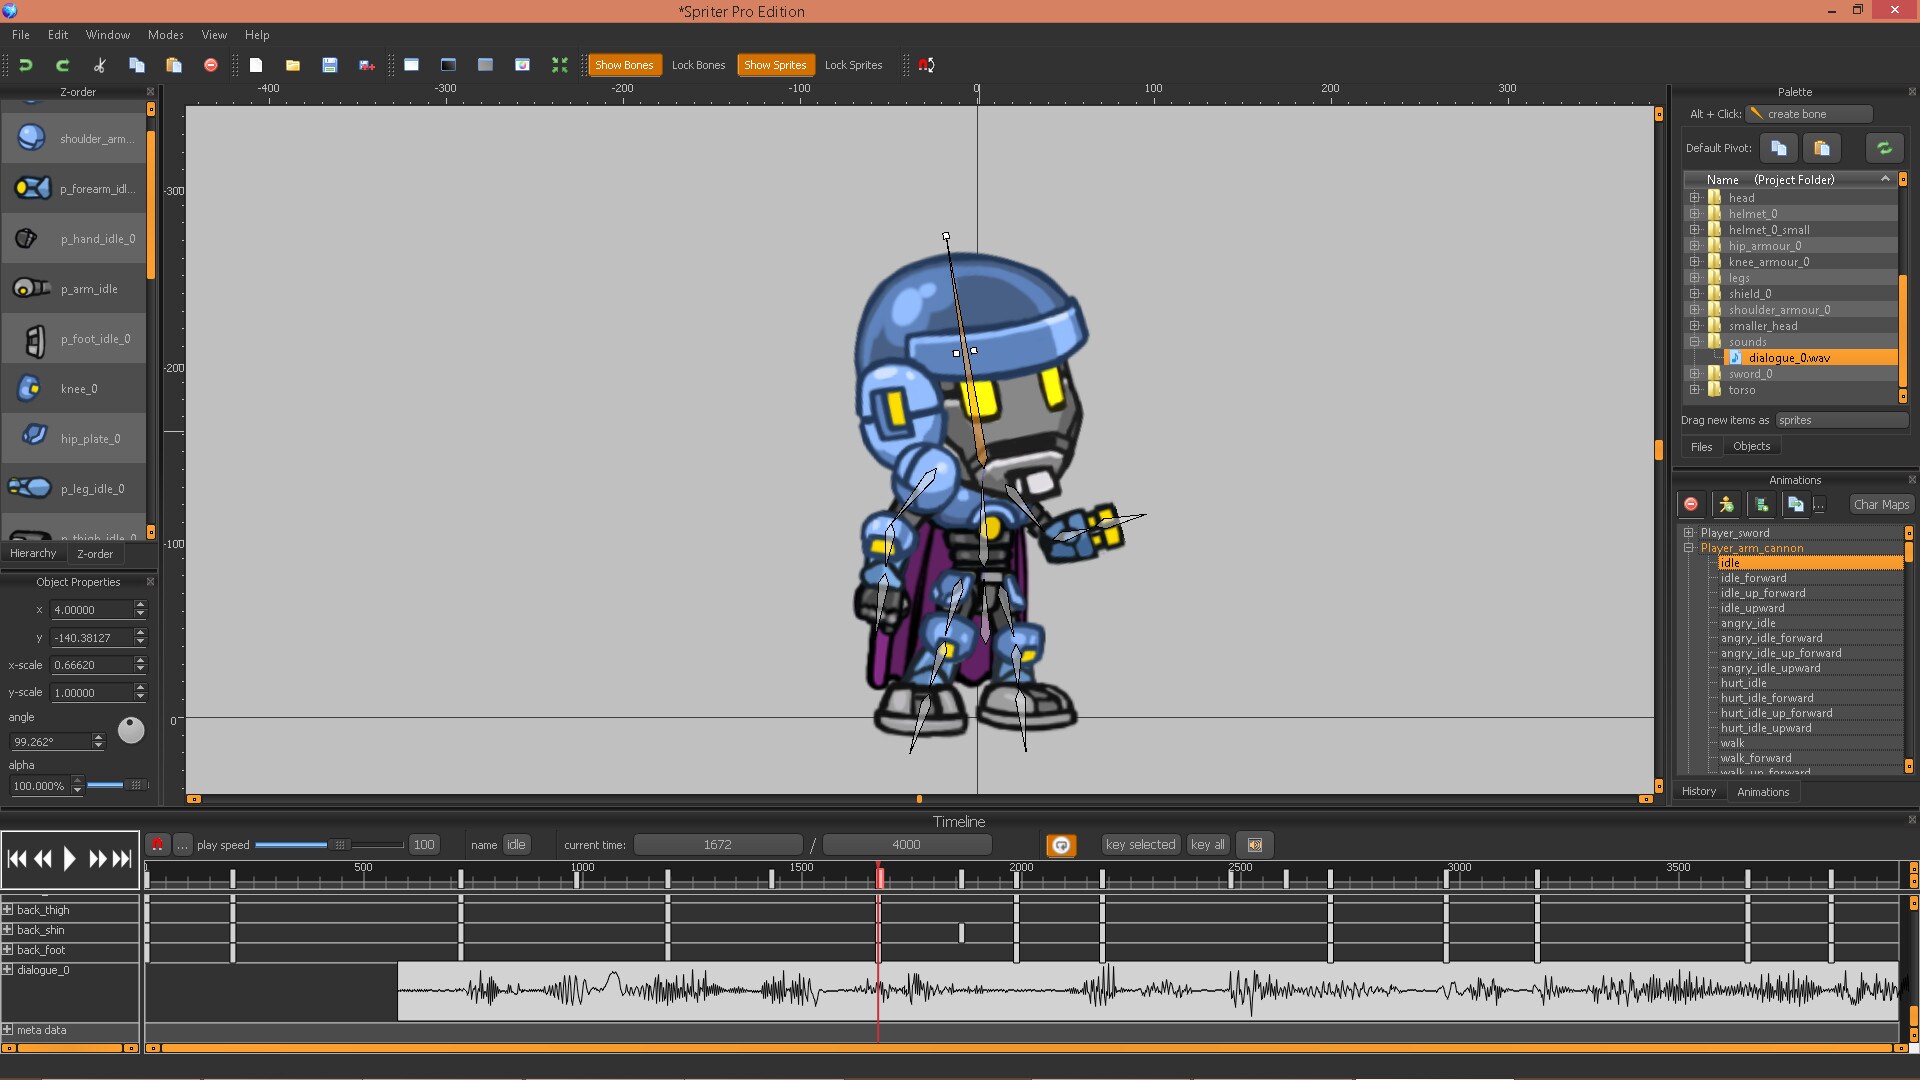The image size is (1920, 1080).
Task: Open the Modes menu
Action: pos(165,34)
